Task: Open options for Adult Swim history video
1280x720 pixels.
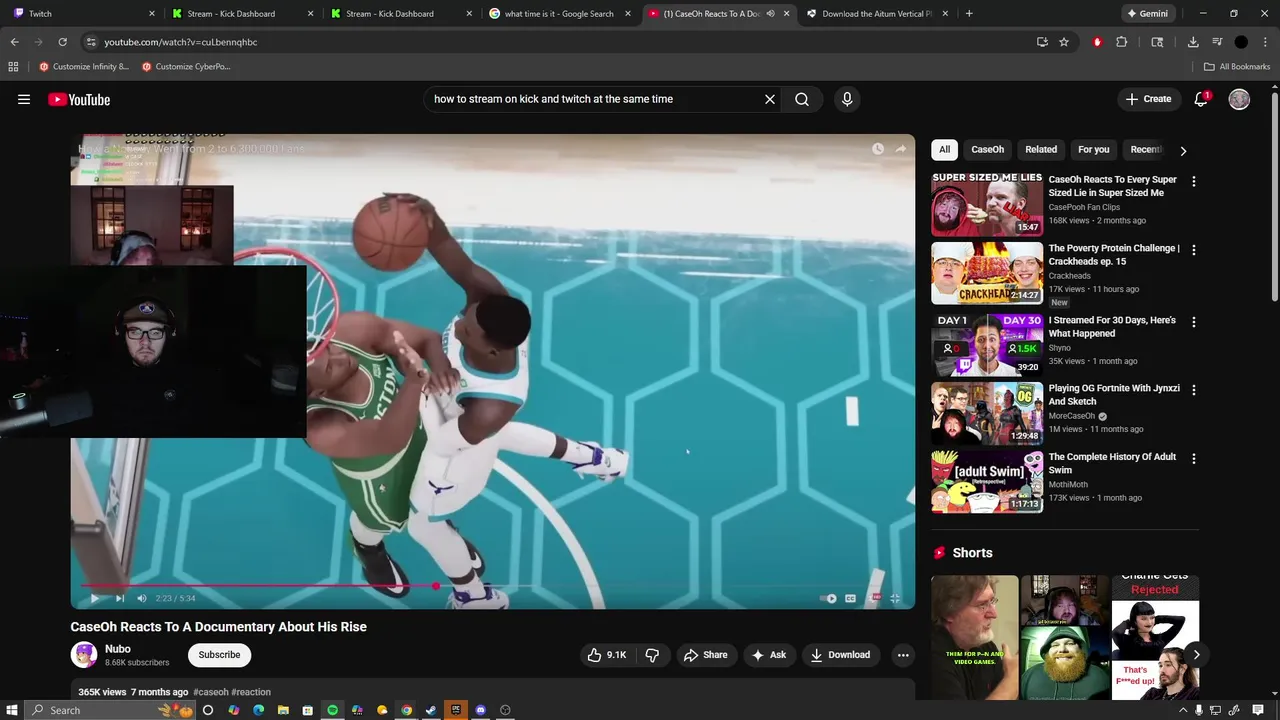Action: click(x=1193, y=458)
